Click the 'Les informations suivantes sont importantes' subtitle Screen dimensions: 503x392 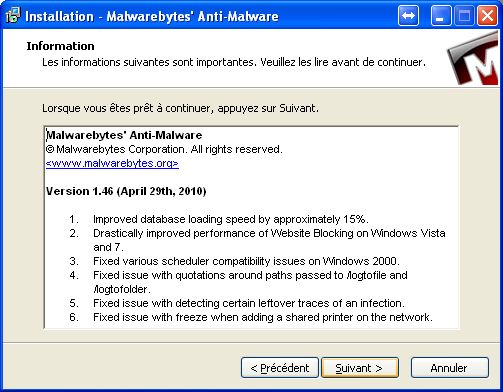click(x=234, y=62)
